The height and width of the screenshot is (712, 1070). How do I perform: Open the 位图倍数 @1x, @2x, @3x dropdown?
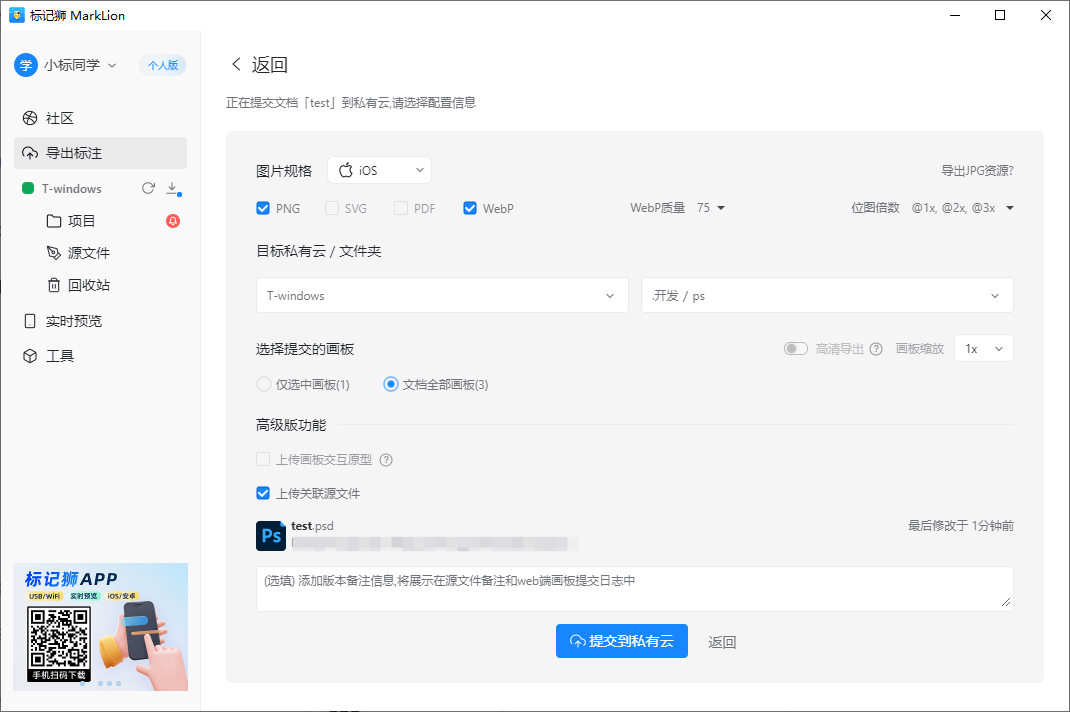click(962, 208)
